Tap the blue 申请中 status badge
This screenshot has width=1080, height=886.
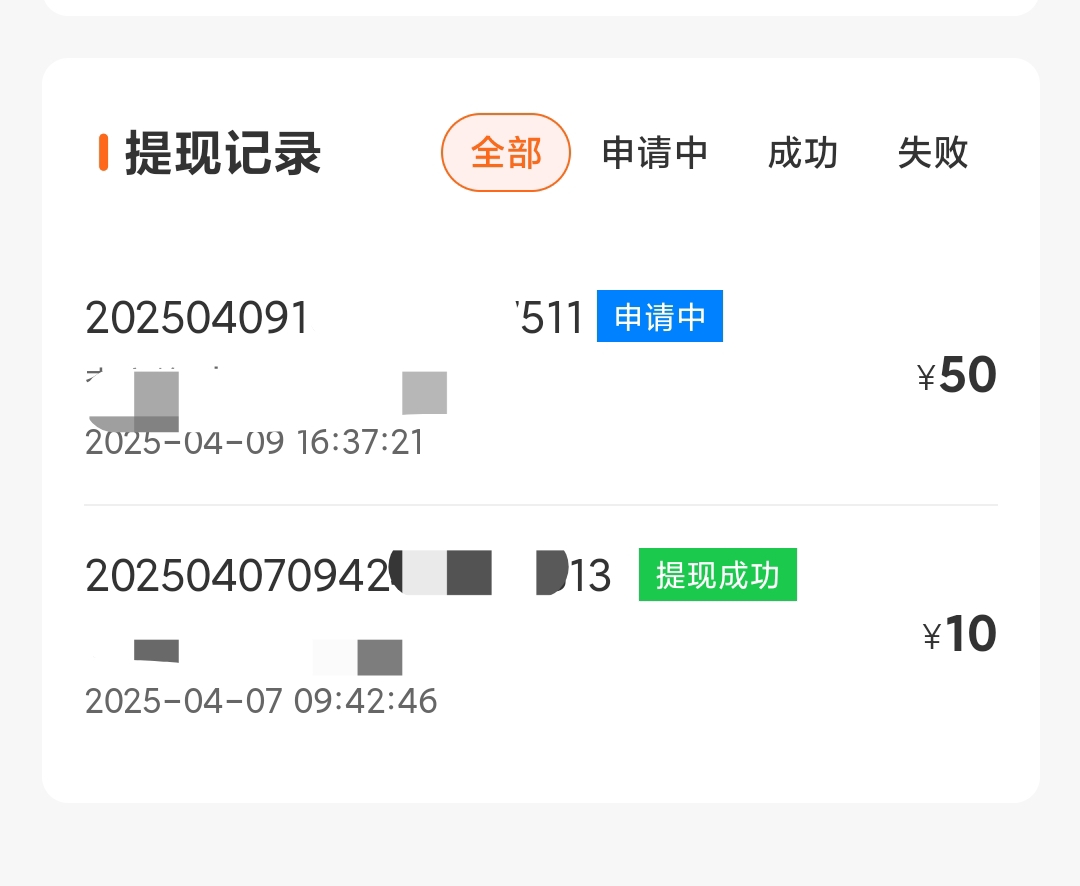[x=660, y=317]
